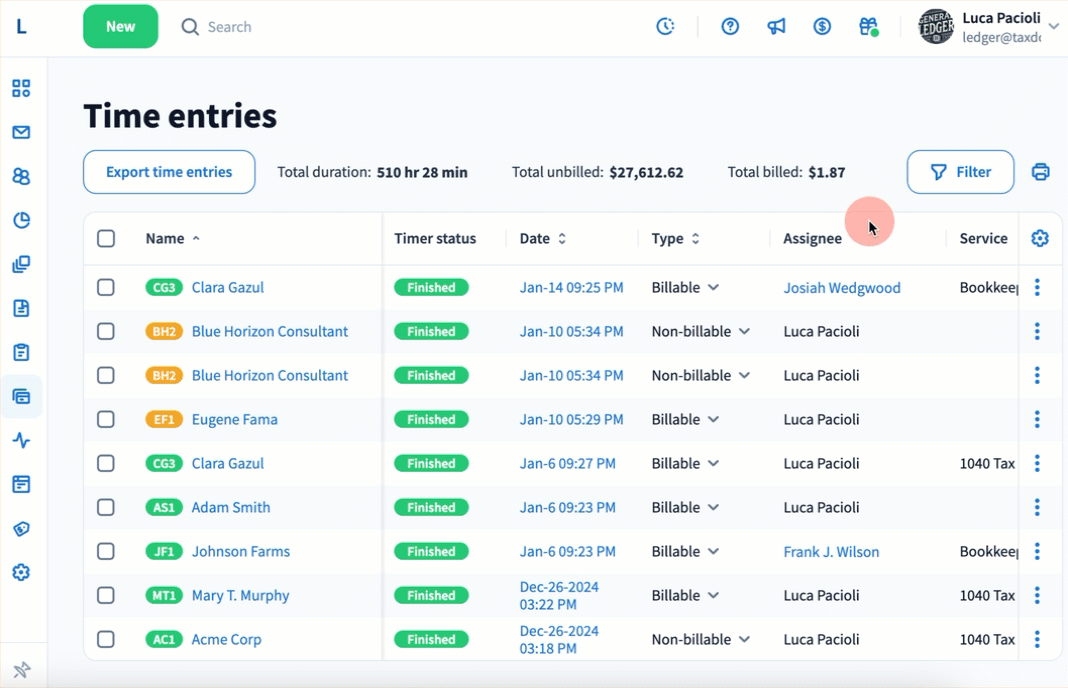Open the gift rewards icon
The width and height of the screenshot is (1068, 688).
(868, 27)
